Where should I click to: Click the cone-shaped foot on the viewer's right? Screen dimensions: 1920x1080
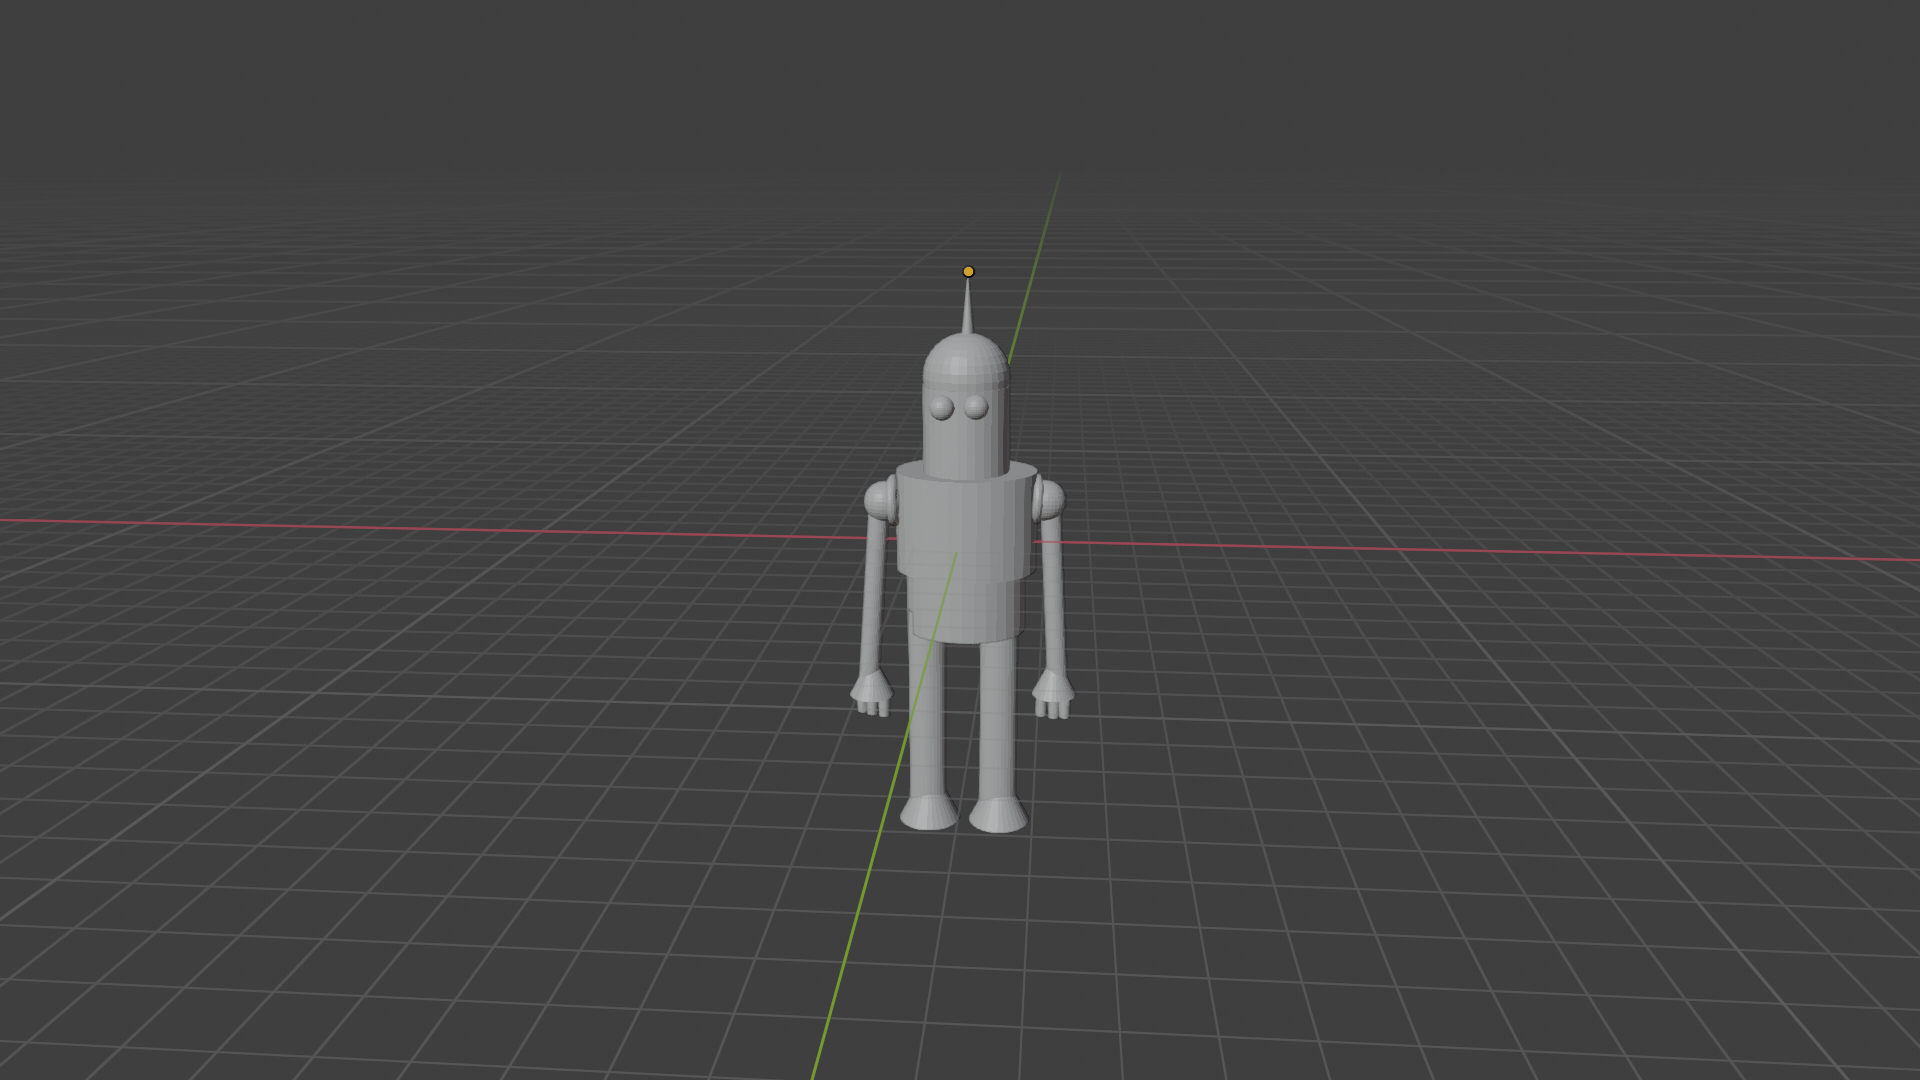click(x=998, y=816)
